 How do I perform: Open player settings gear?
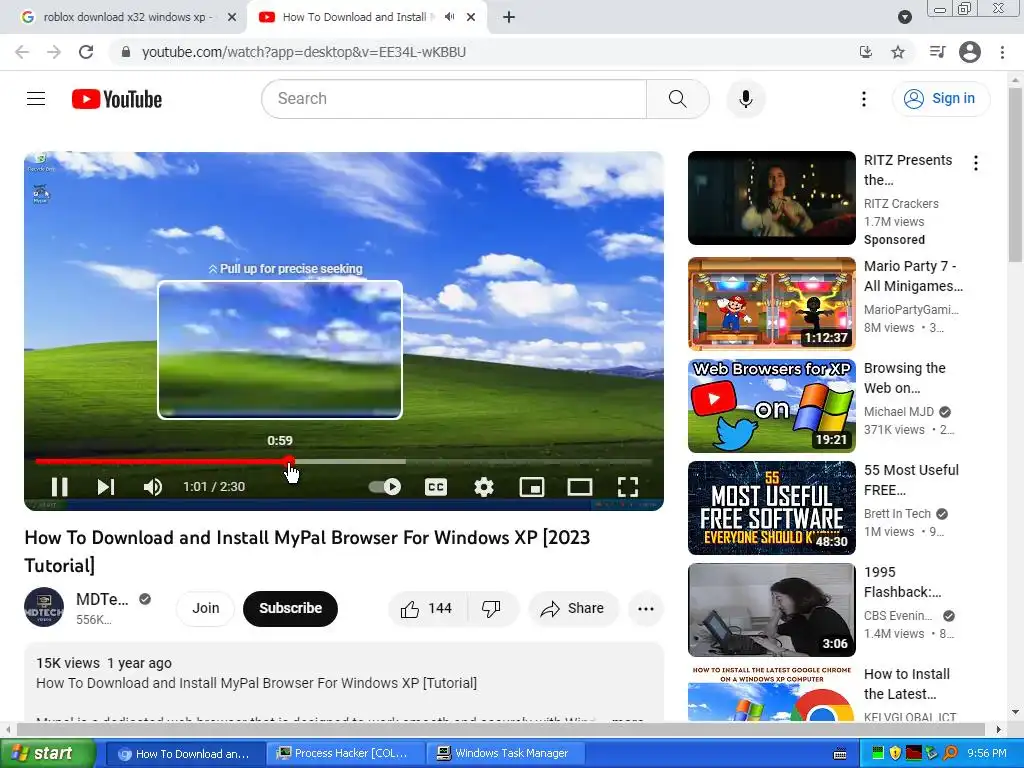click(x=484, y=487)
